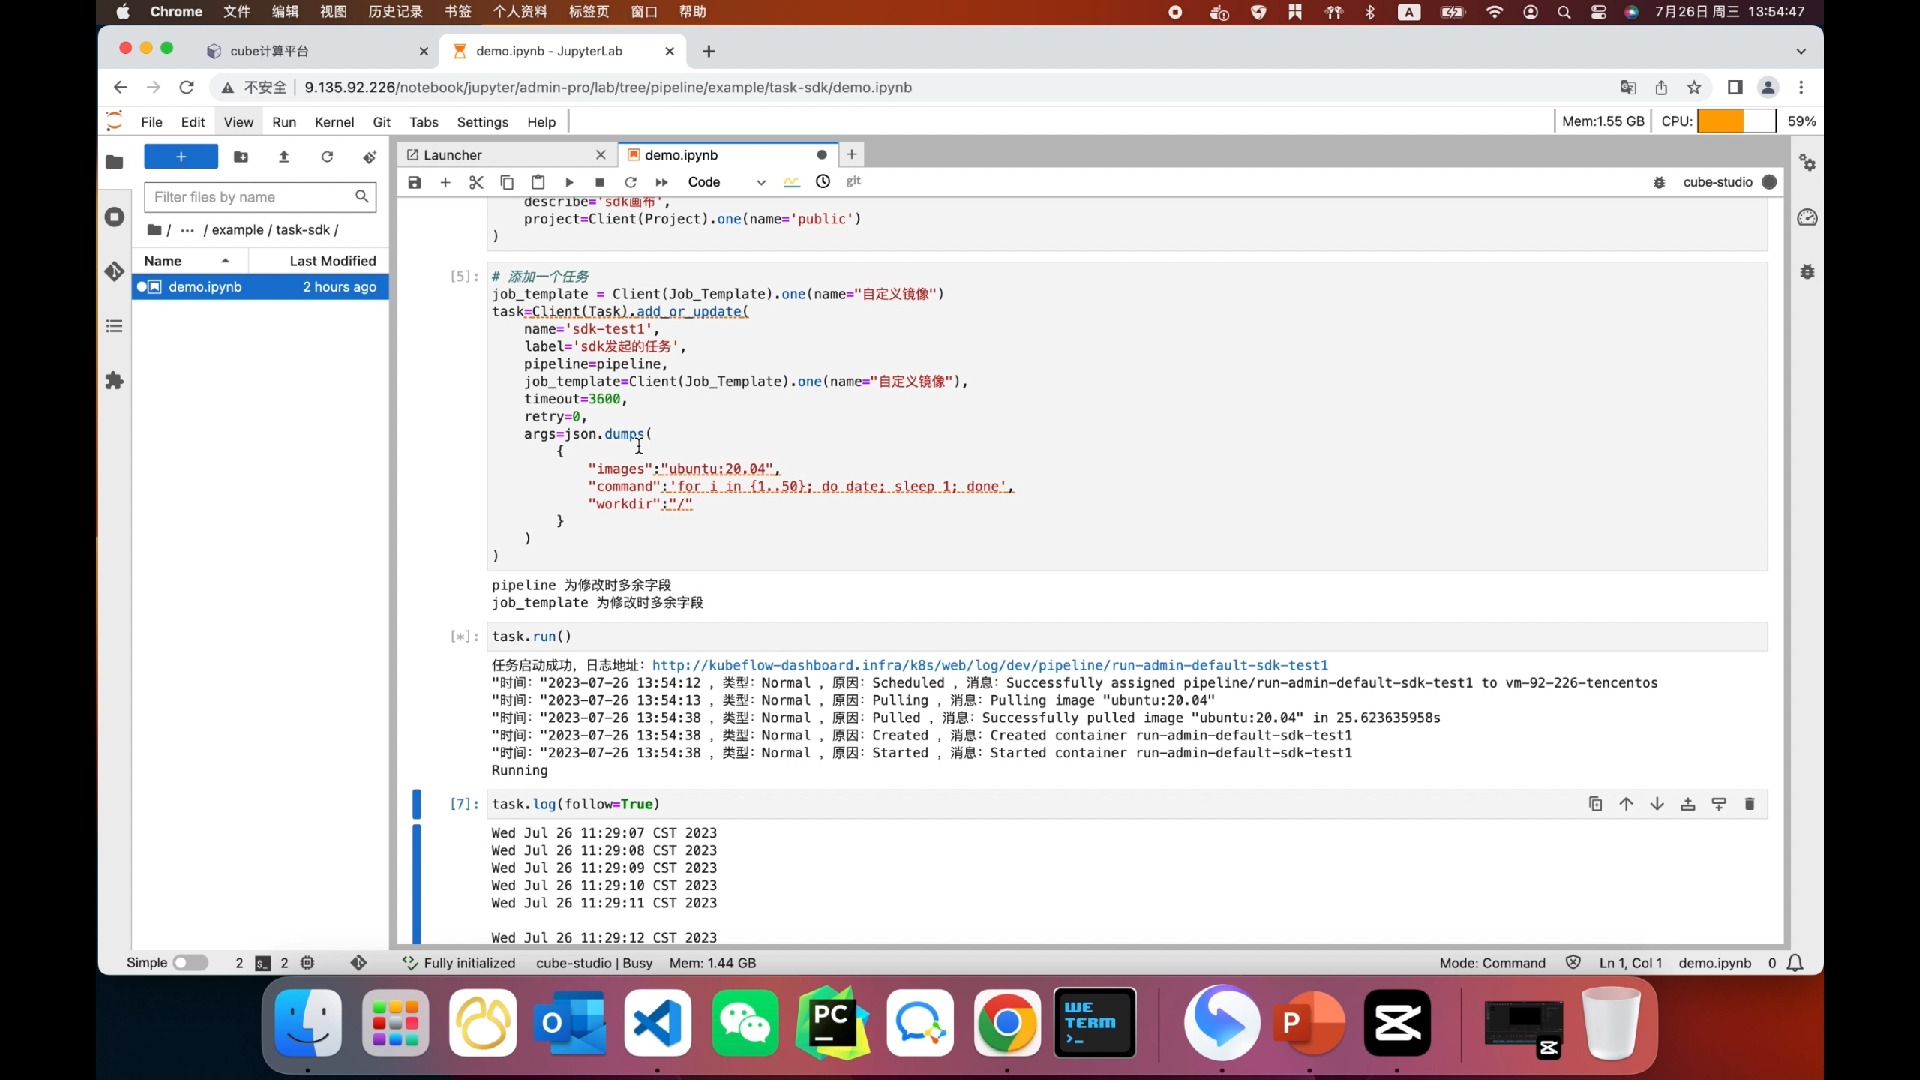Viewport: 1920px width, 1080px height.
Task: Move the task.log cell up with the arrow icon
Action: coord(1626,804)
